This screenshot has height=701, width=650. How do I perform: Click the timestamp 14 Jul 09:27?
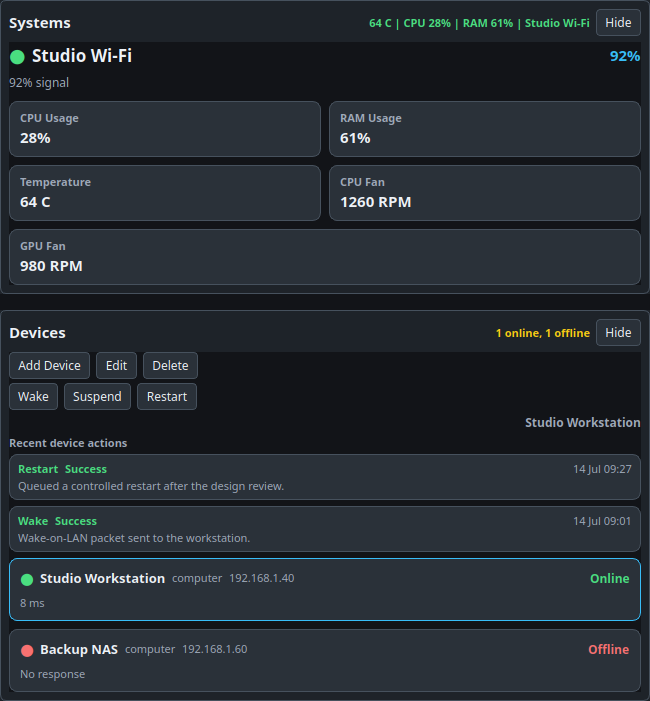click(x=602, y=469)
